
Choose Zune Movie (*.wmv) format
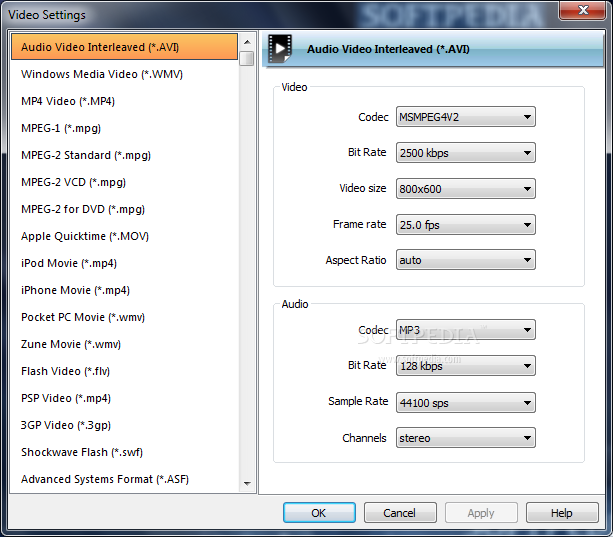pyautogui.click(x=124, y=344)
